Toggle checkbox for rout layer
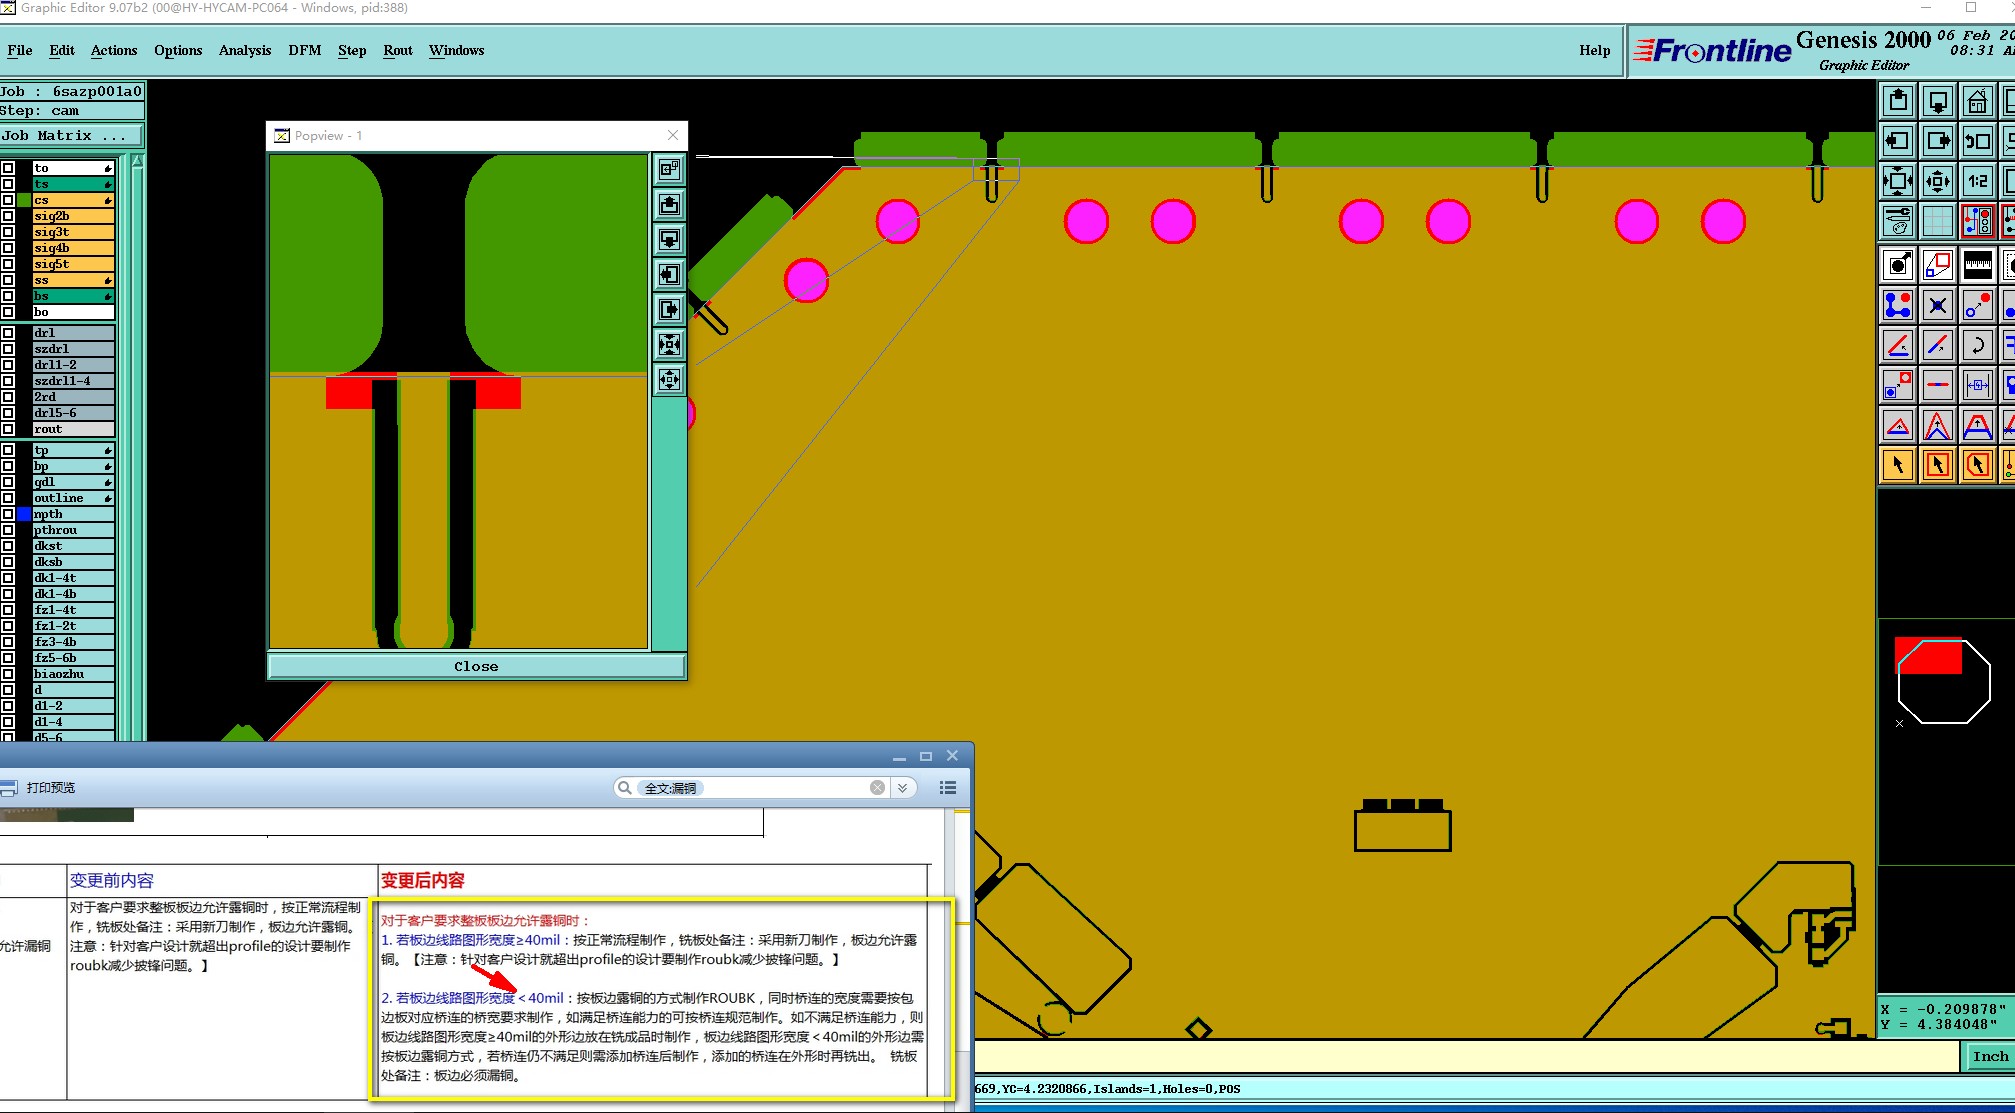This screenshot has height=1113, width=2015. pyautogui.click(x=8, y=429)
